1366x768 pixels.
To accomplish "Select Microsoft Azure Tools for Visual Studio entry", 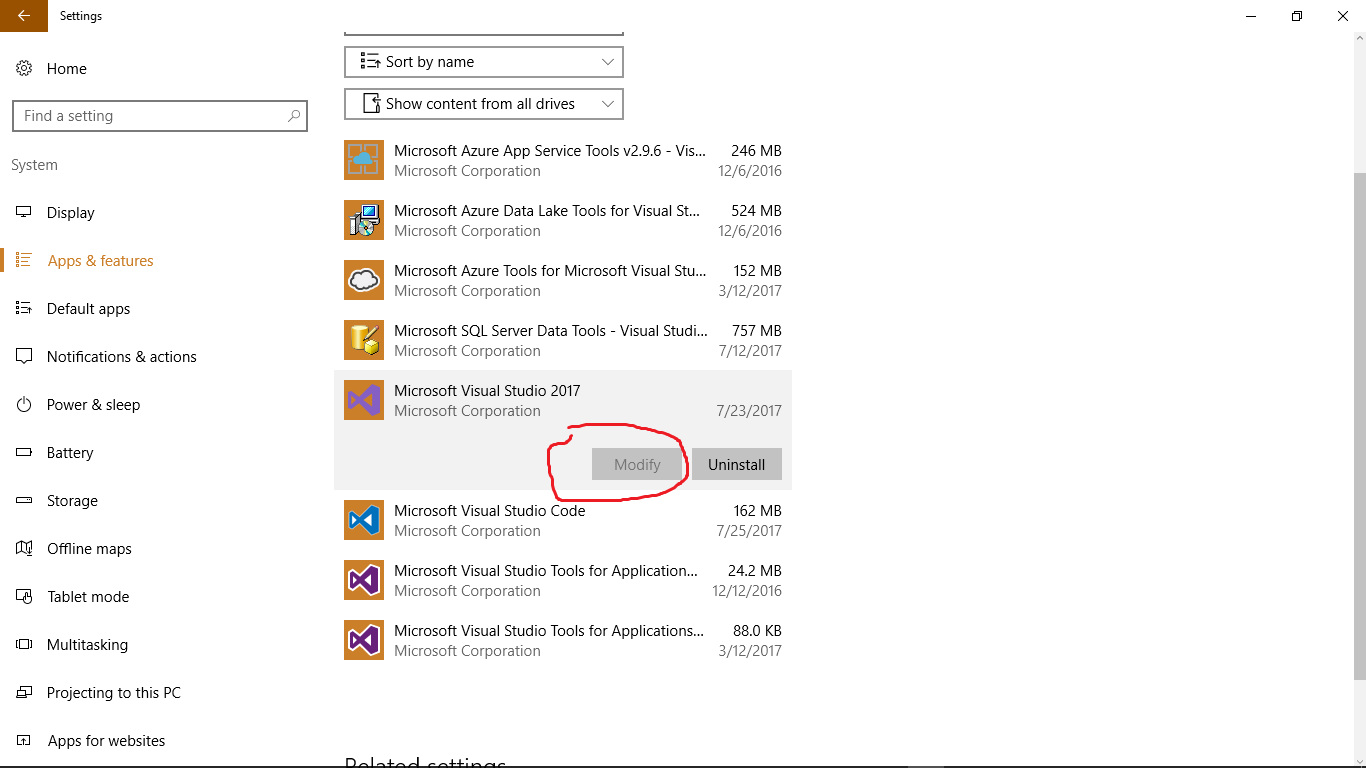I will tap(563, 280).
